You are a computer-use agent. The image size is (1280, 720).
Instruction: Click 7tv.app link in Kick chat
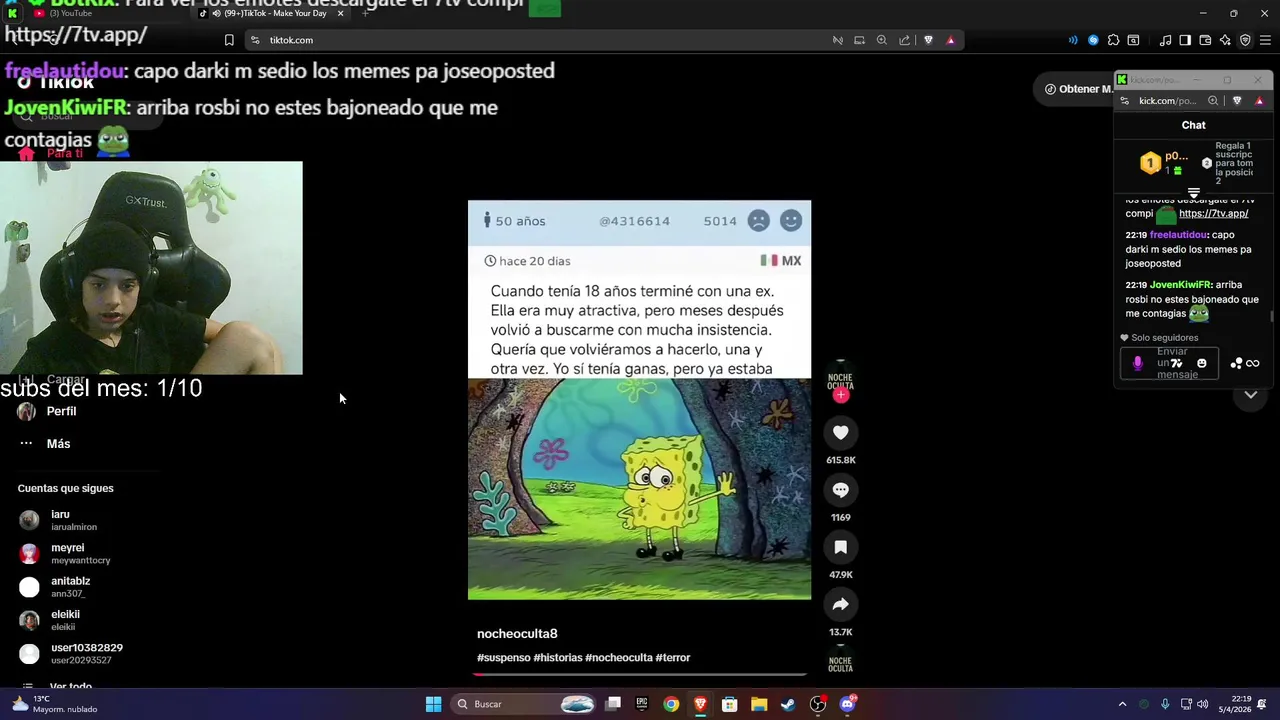click(x=1213, y=213)
